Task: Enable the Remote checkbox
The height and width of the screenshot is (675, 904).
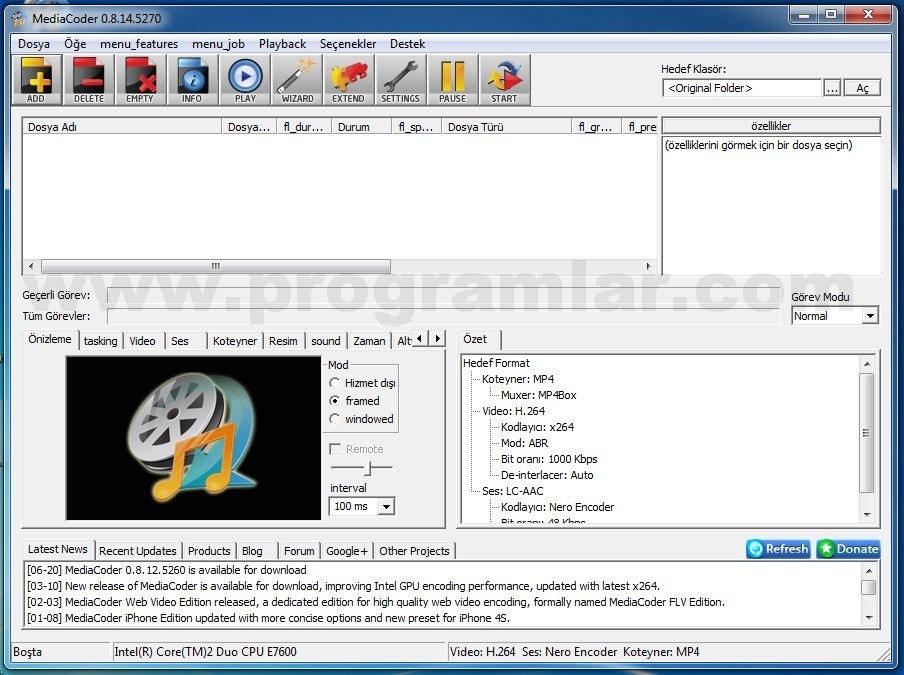Action: (x=334, y=448)
